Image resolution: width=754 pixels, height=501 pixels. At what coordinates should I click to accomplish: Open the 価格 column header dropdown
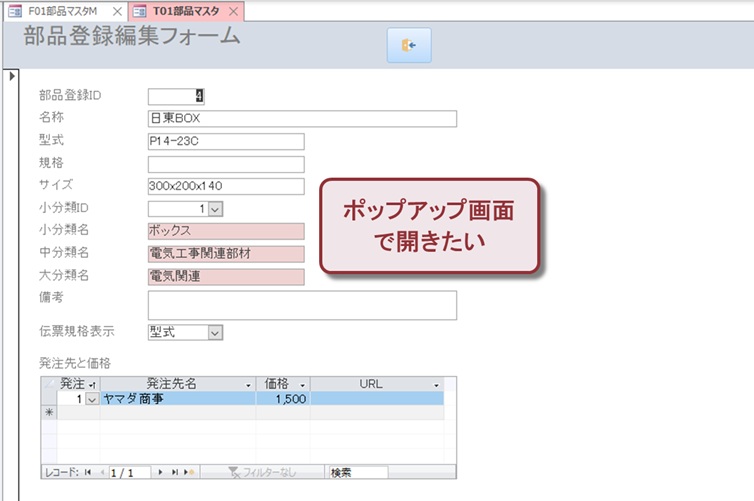tap(302, 384)
